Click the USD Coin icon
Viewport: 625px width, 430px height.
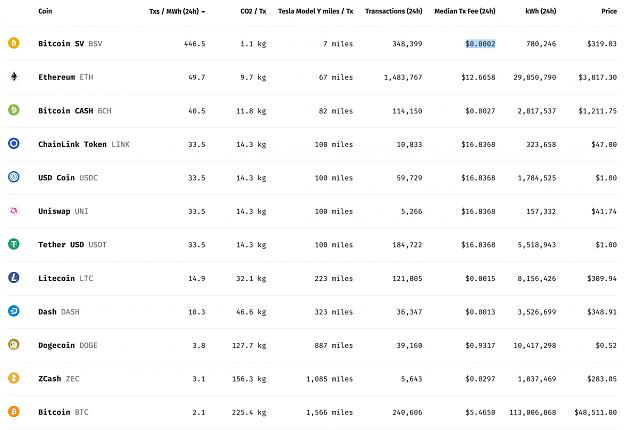click(14, 177)
